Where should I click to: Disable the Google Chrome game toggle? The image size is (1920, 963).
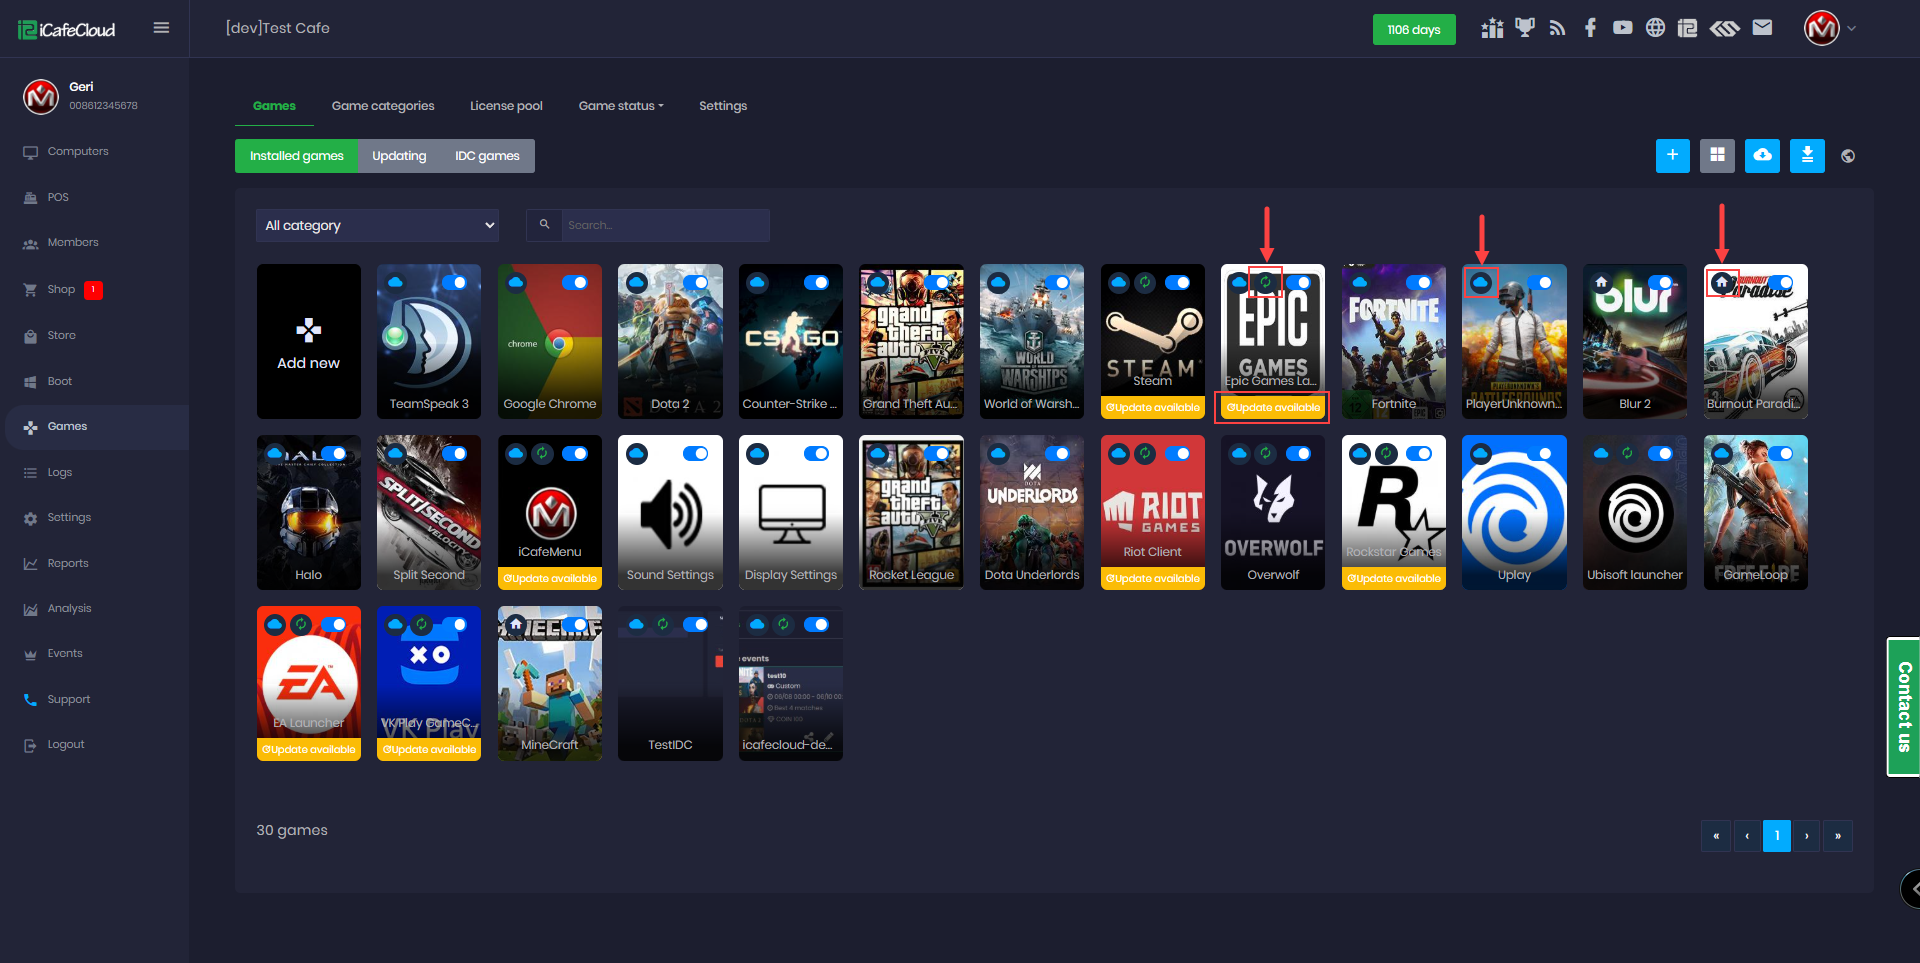click(x=575, y=283)
